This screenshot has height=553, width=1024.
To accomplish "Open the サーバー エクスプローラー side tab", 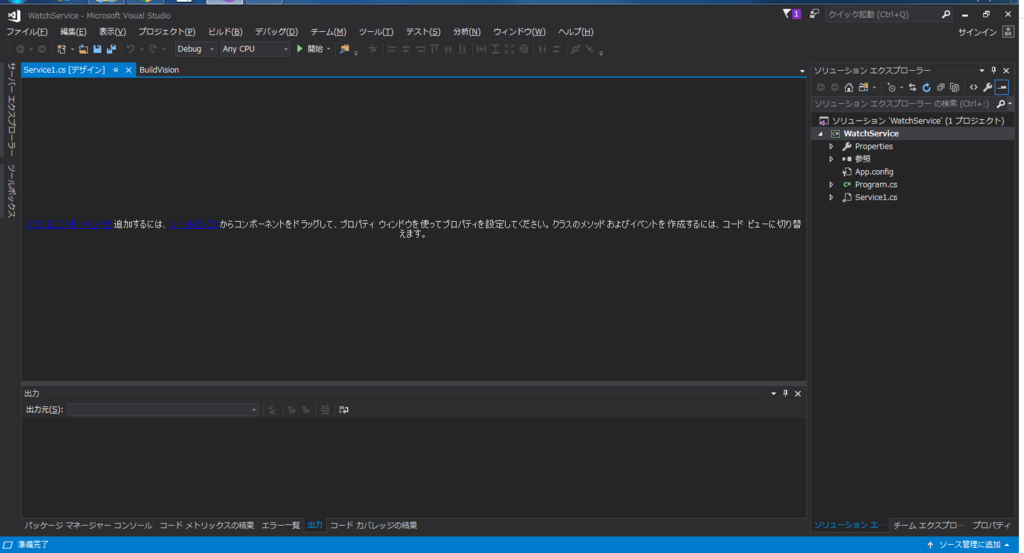I will click(11, 109).
